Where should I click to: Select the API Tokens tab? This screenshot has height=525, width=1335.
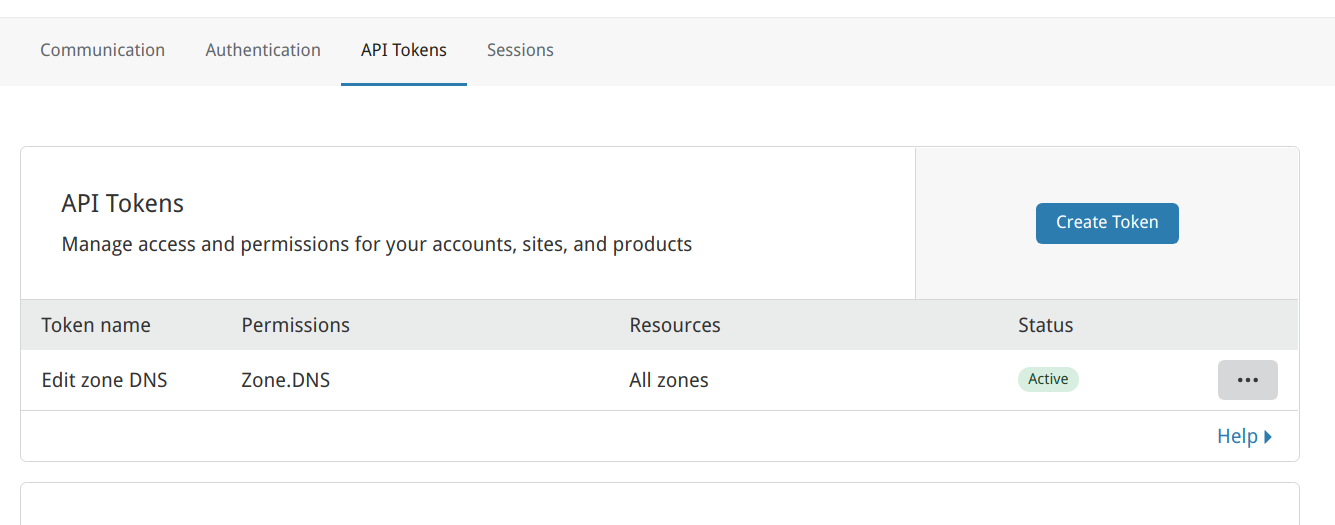point(404,50)
